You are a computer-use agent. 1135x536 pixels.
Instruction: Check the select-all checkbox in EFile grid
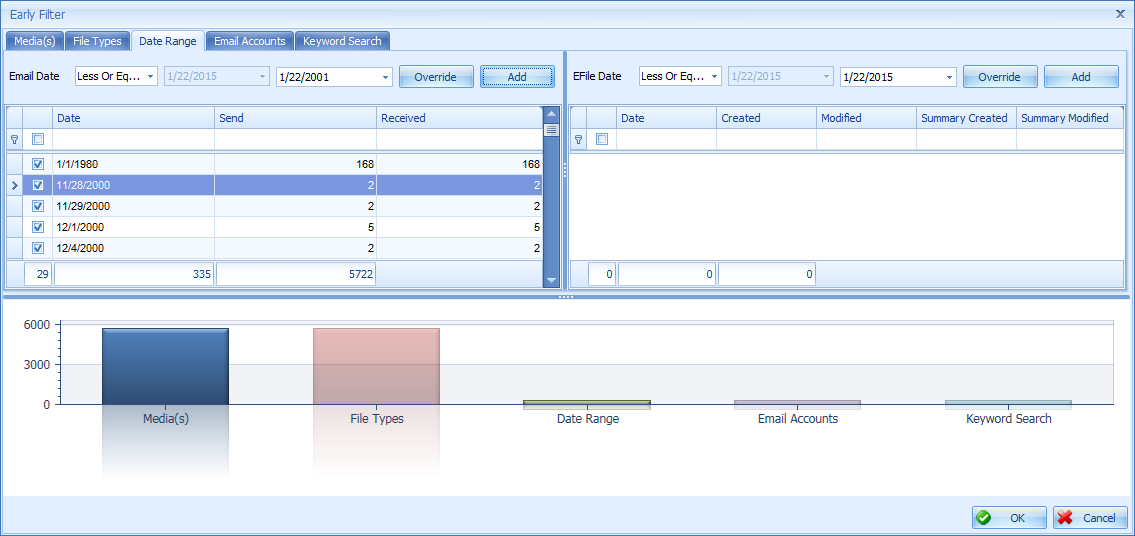pyautogui.click(x=602, y=139)
